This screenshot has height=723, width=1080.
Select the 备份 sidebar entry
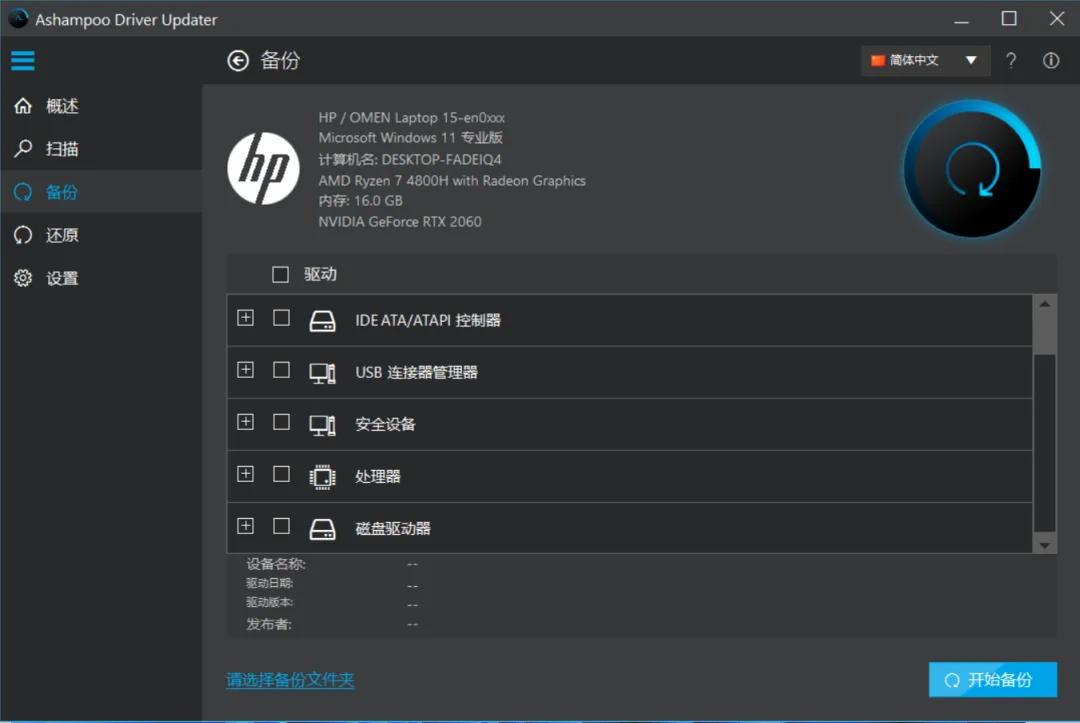[x=22, y=191]
